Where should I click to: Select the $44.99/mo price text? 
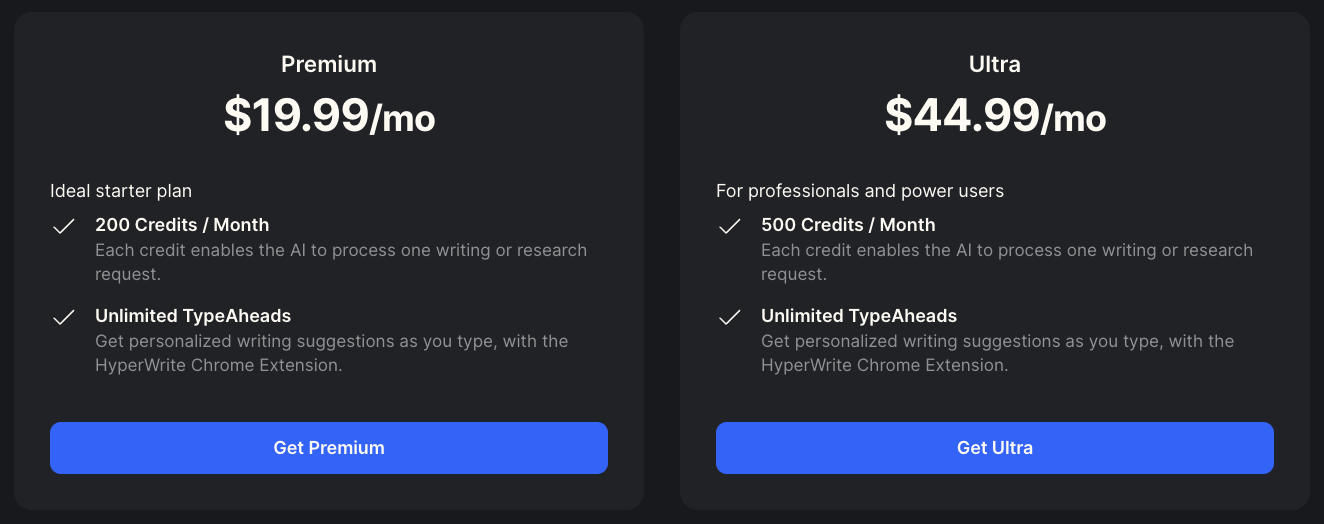point(995,116)
